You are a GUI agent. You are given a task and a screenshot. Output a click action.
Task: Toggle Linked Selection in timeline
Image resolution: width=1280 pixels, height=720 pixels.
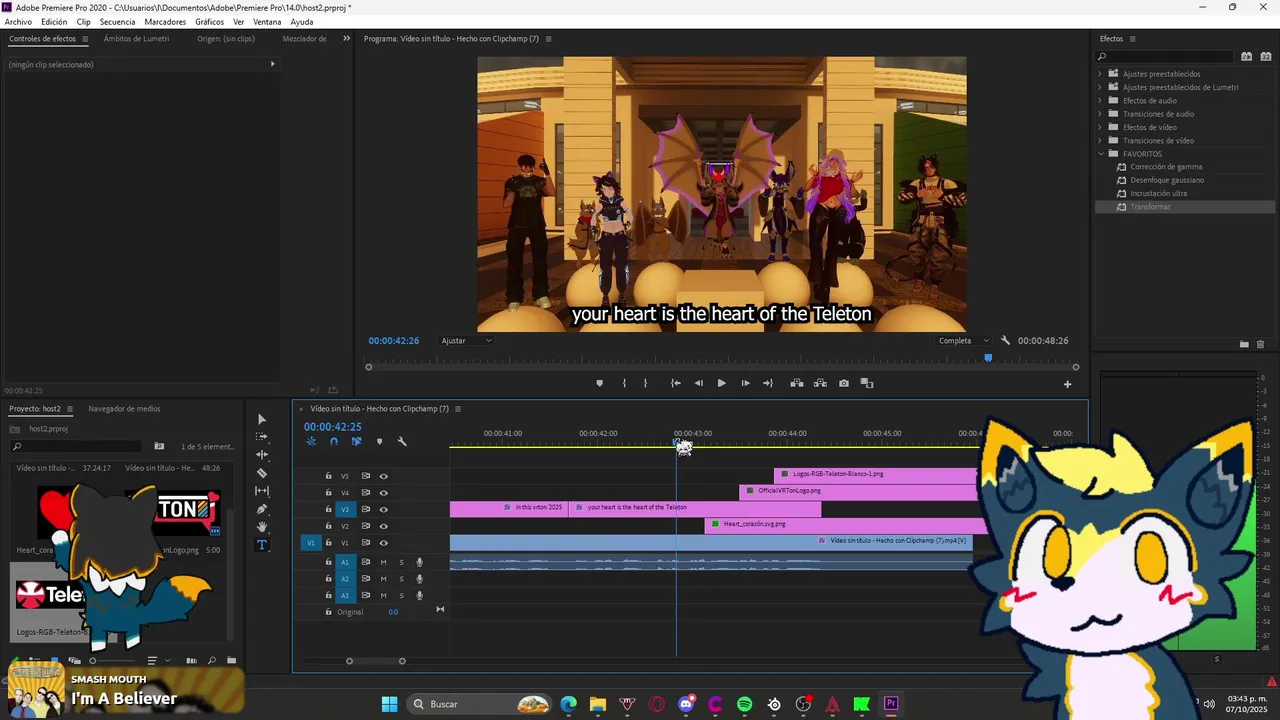[x=356, y=441]
